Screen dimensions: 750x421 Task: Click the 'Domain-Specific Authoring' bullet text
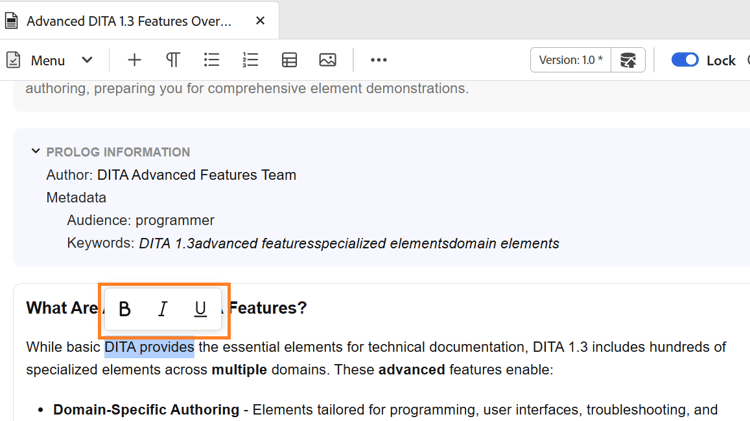tap(146, 410)
